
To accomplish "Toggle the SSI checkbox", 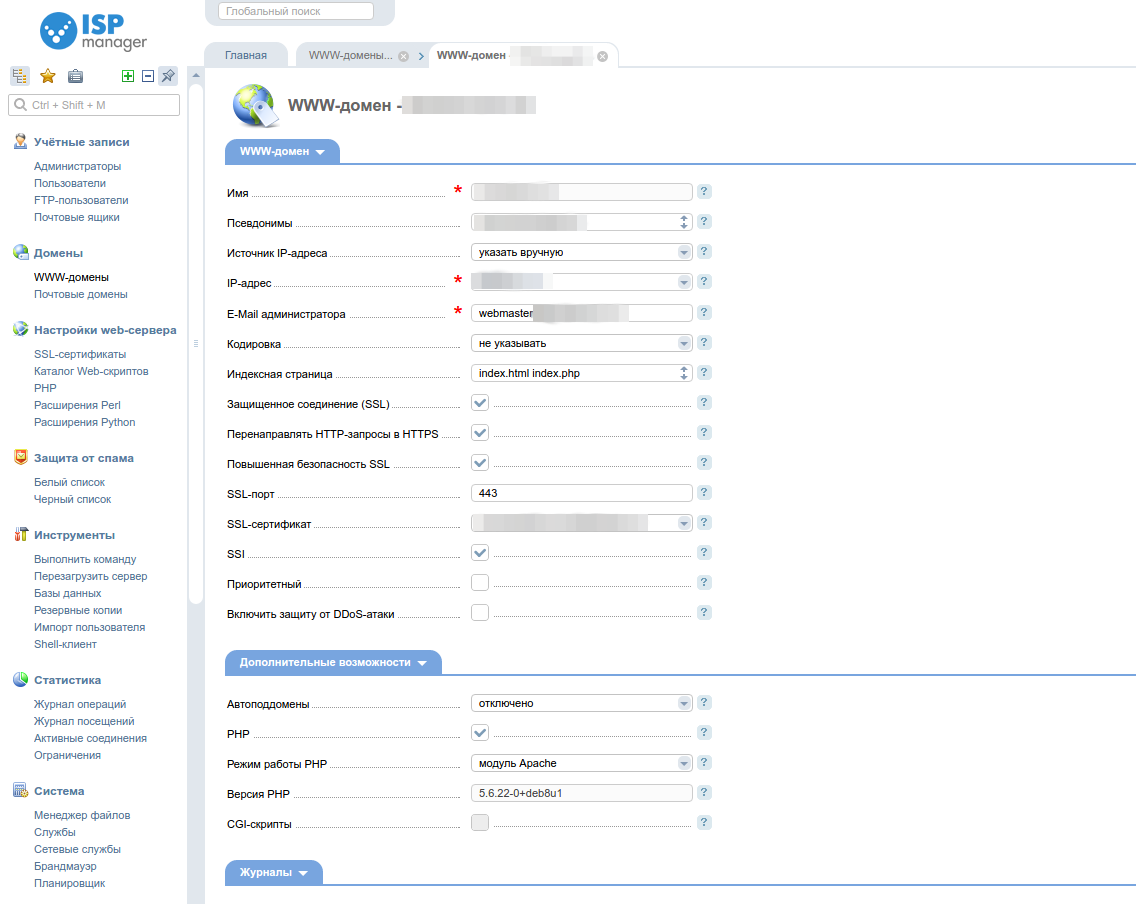I will coord(480,553).
